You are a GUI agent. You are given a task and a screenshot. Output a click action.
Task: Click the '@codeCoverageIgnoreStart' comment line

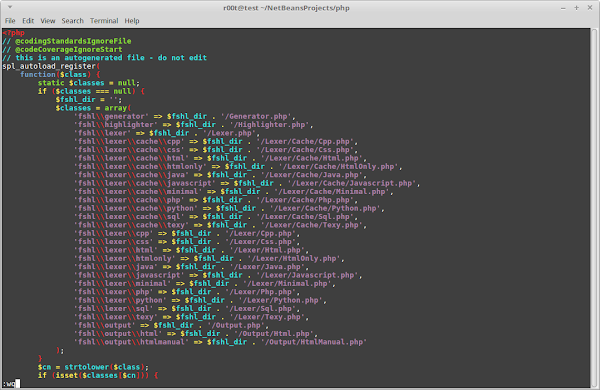click(62, 49)
